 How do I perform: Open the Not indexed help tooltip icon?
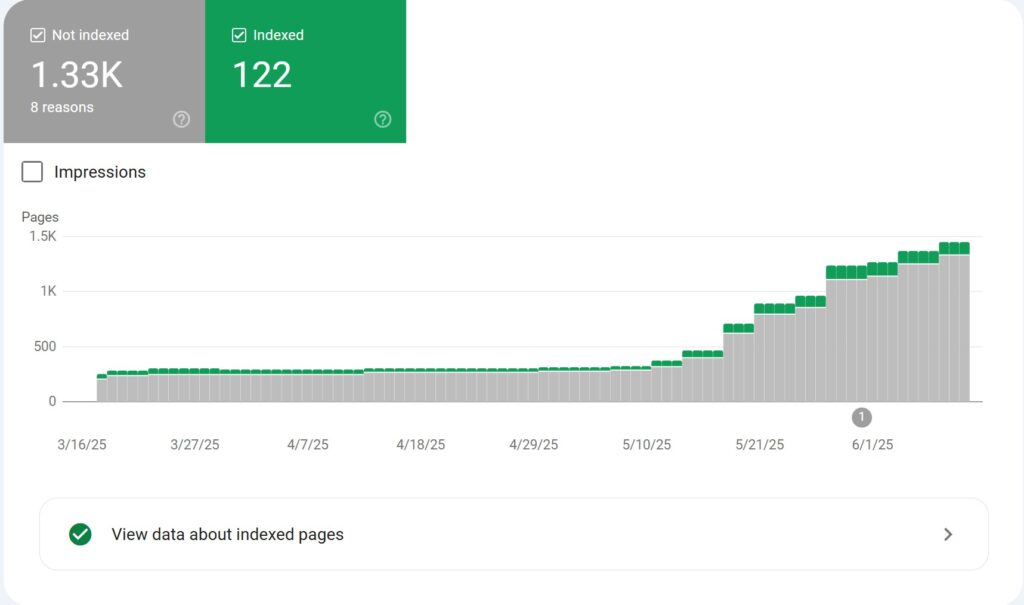[x=182, y=119]
